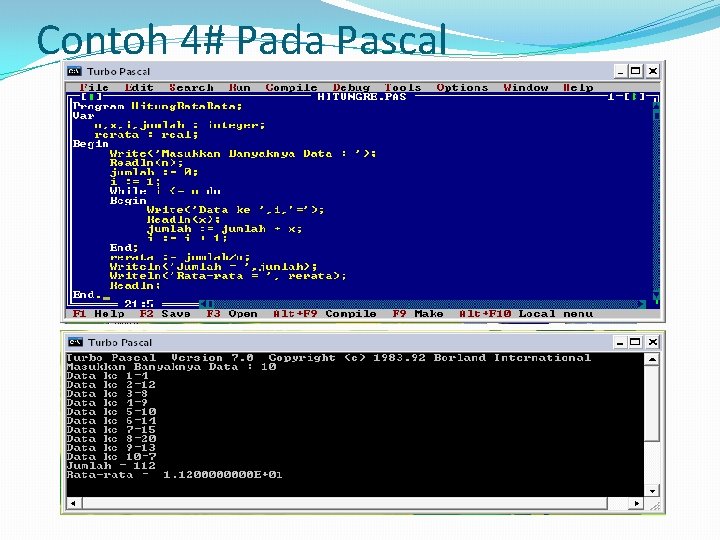
Task: Click the 'Masukkan Banyaknya Data' Write statement
Action: point(243,153)
